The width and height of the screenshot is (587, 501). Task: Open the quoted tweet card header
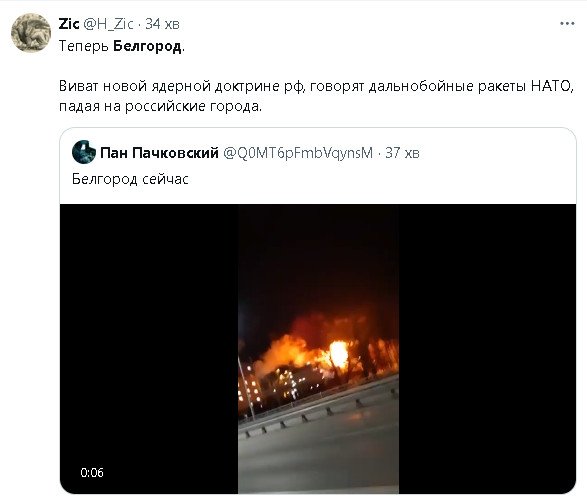[x=246, y=153]
